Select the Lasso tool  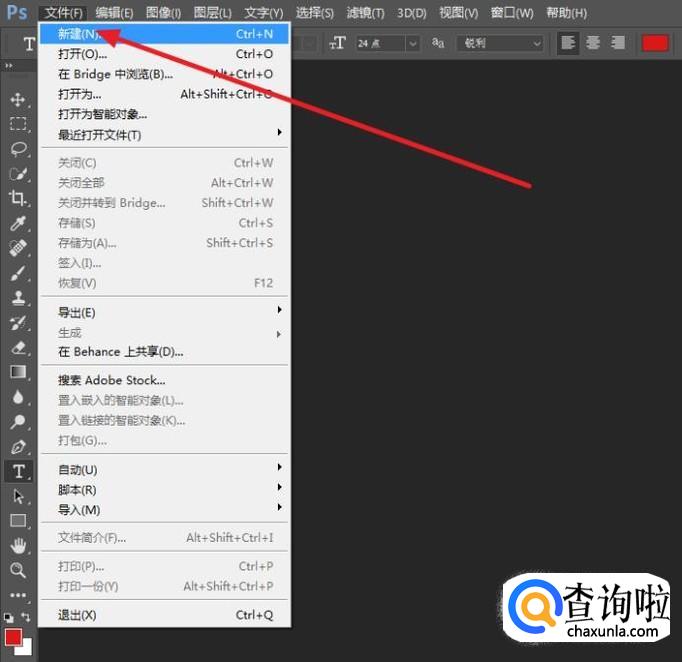pyautogui.click(x=18, y=148)
